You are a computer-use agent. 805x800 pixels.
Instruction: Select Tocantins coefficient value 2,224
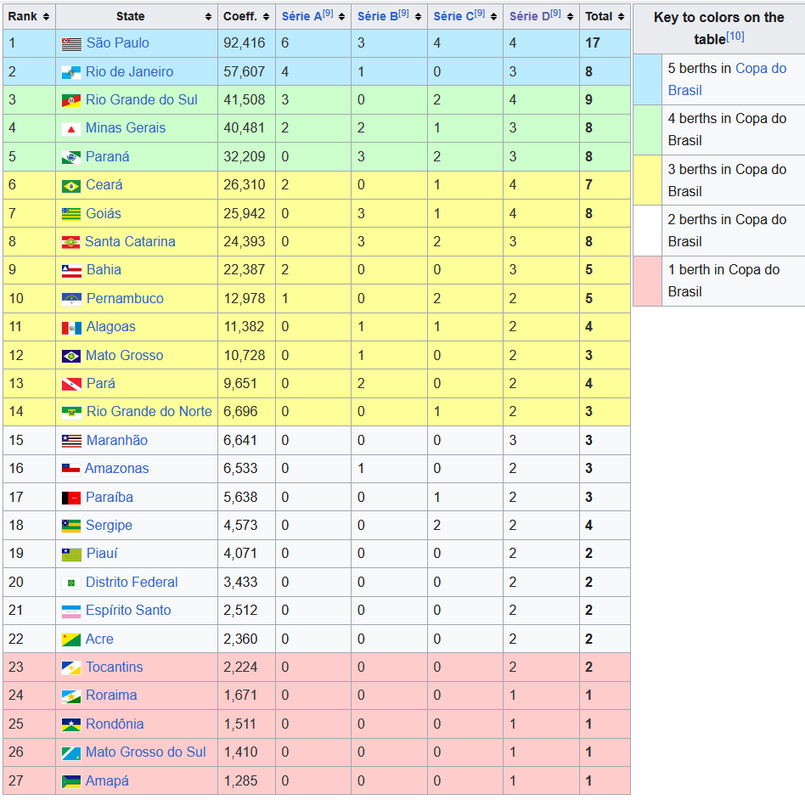coord(240,668)
